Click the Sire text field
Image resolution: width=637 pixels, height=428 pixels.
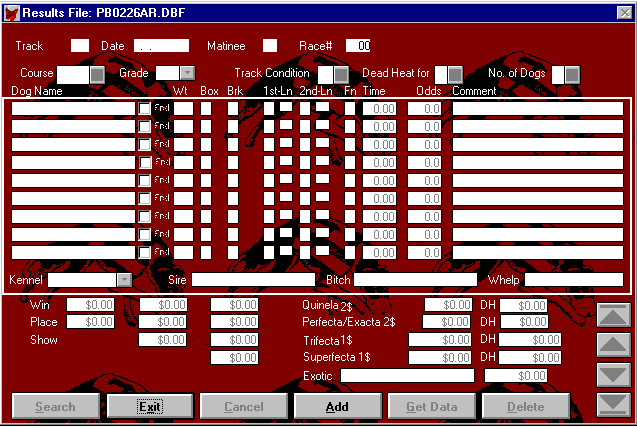point(254,280)
